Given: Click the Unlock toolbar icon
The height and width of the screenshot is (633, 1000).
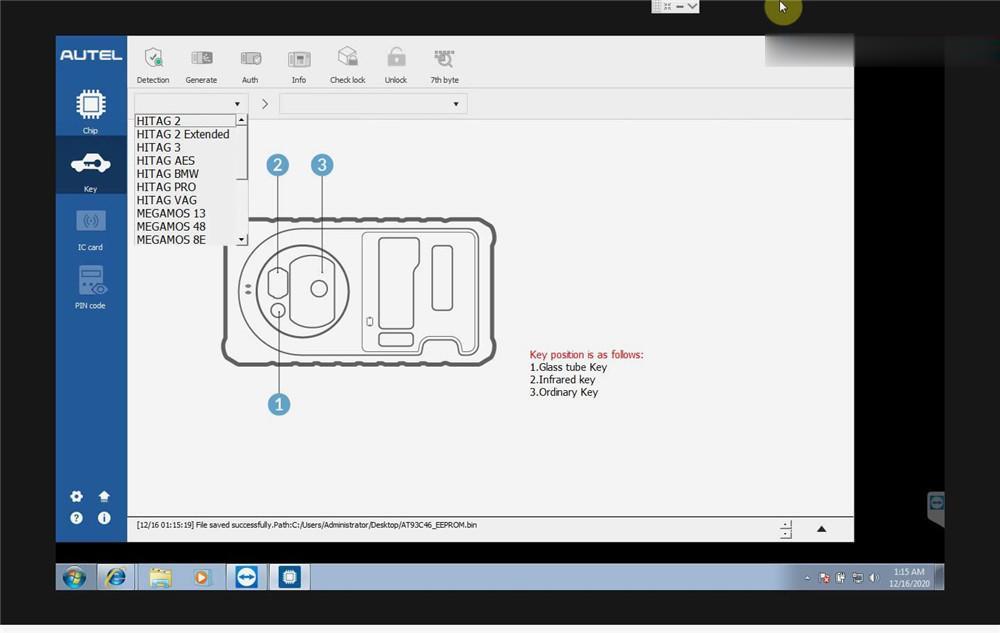Looking at the screenshot, I should [396, 65].
